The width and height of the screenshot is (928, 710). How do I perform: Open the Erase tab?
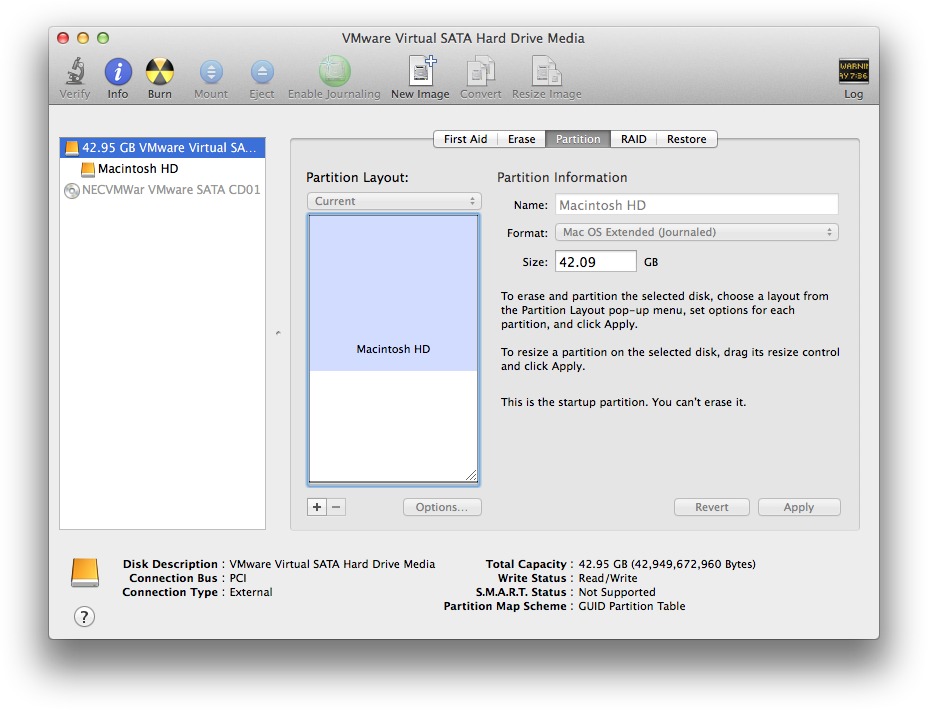pos(521,139)
